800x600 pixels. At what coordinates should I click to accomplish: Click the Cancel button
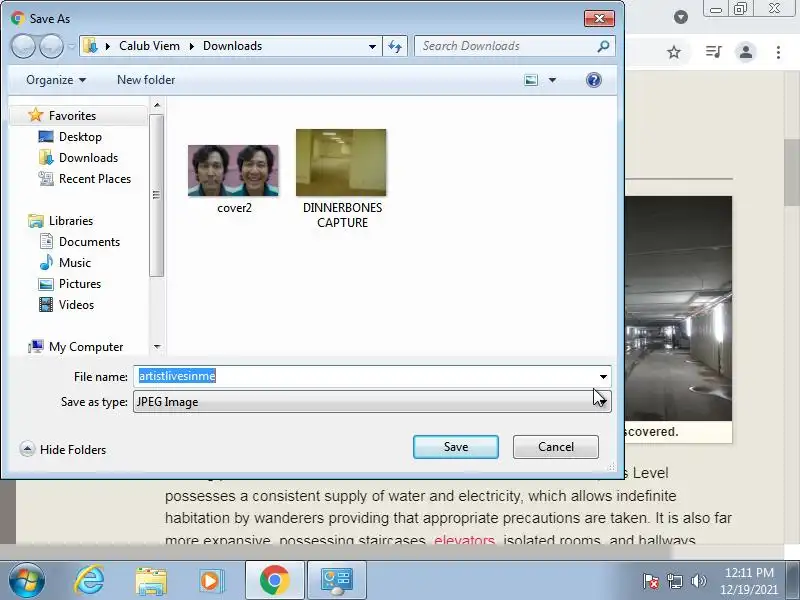(x=556, y=447)
